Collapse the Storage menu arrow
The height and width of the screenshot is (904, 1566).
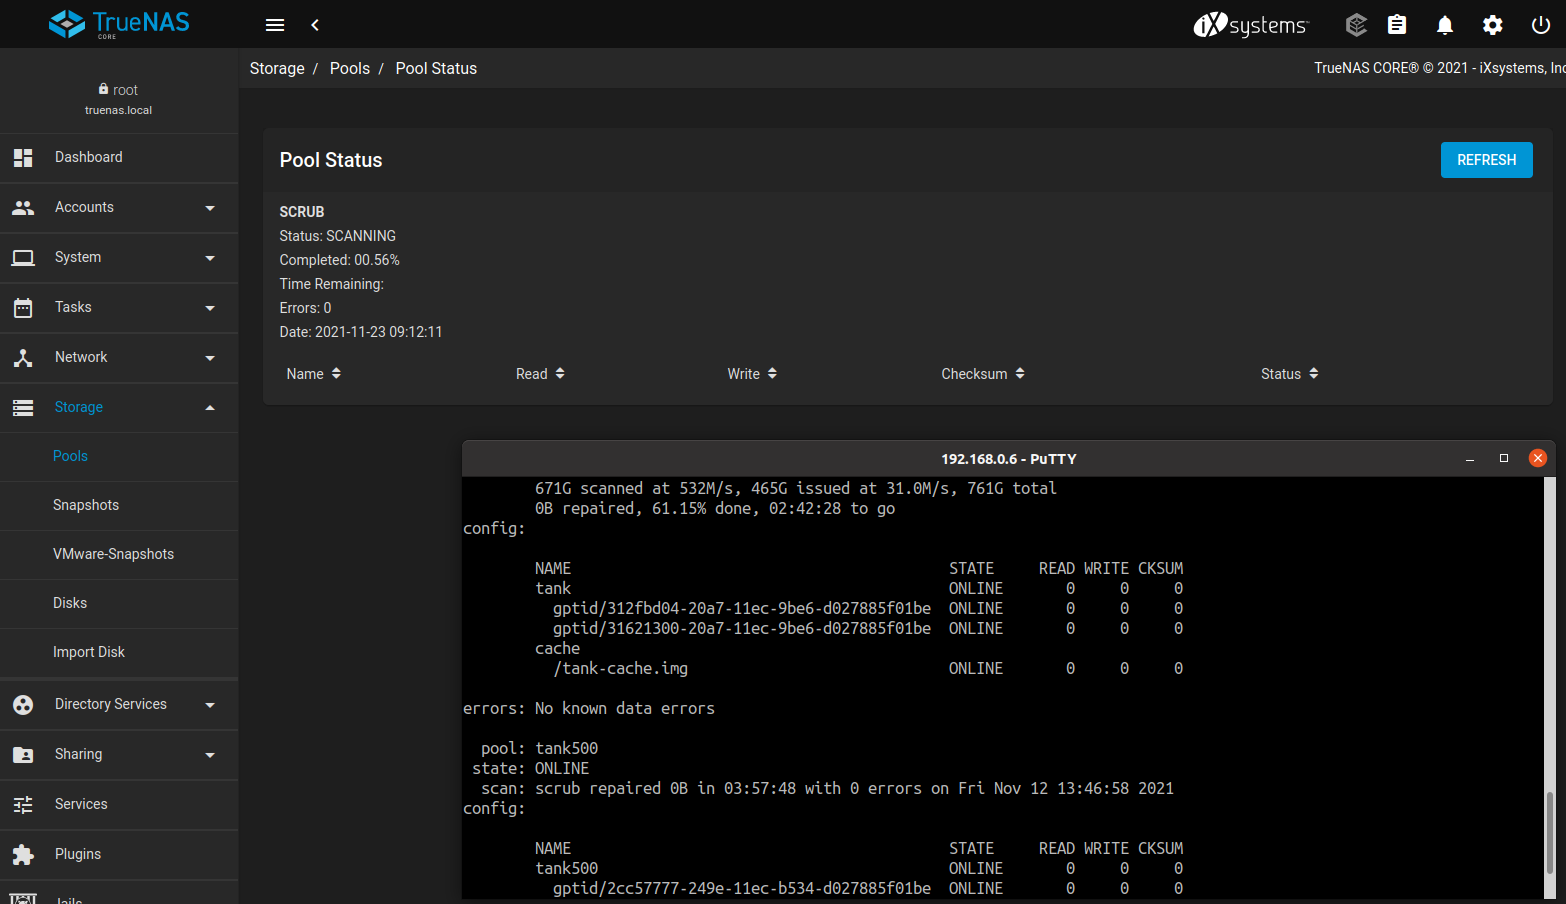(x=210, y=408)
